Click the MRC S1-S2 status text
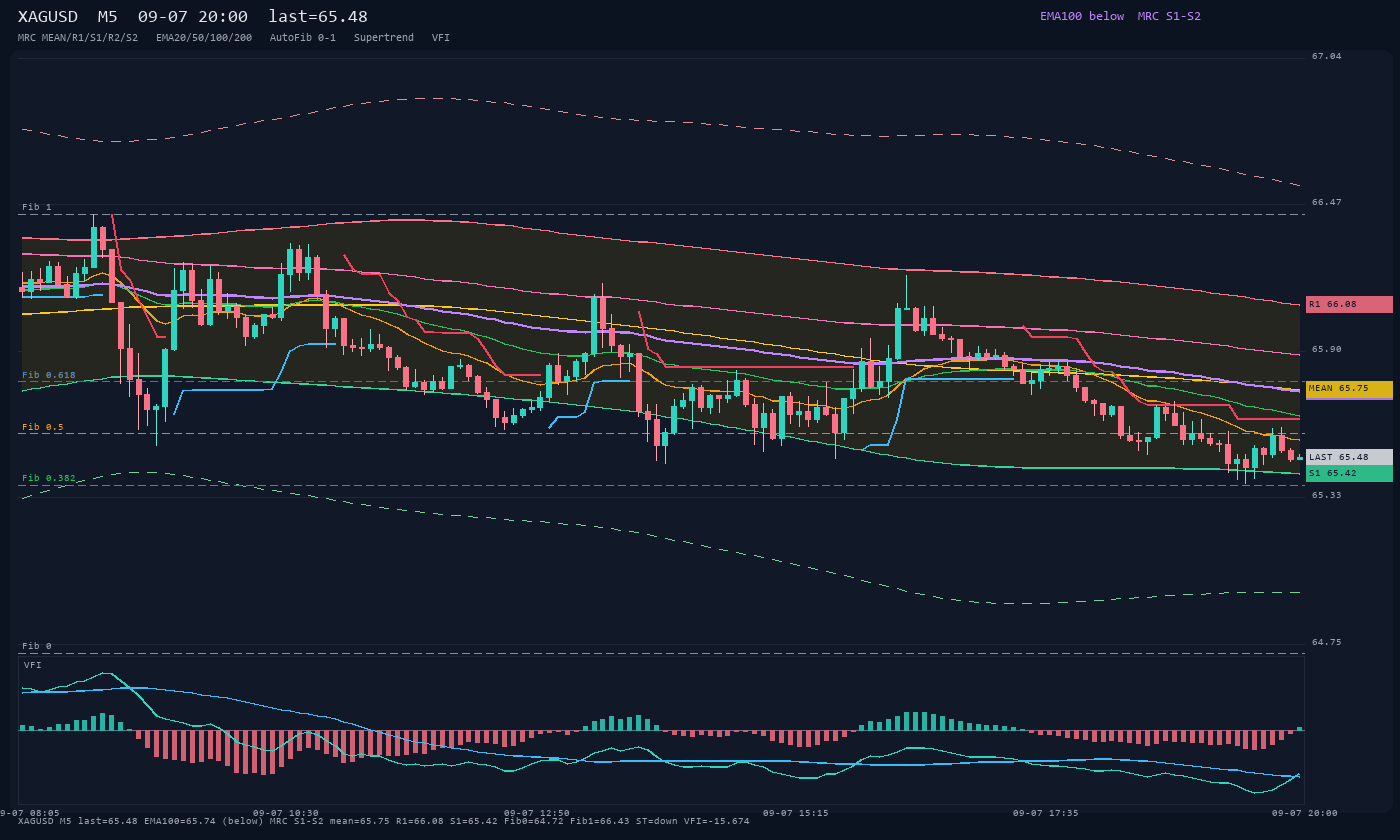Image resolution: width=1400 pixels, height=840 pixels. [1169, 16]
